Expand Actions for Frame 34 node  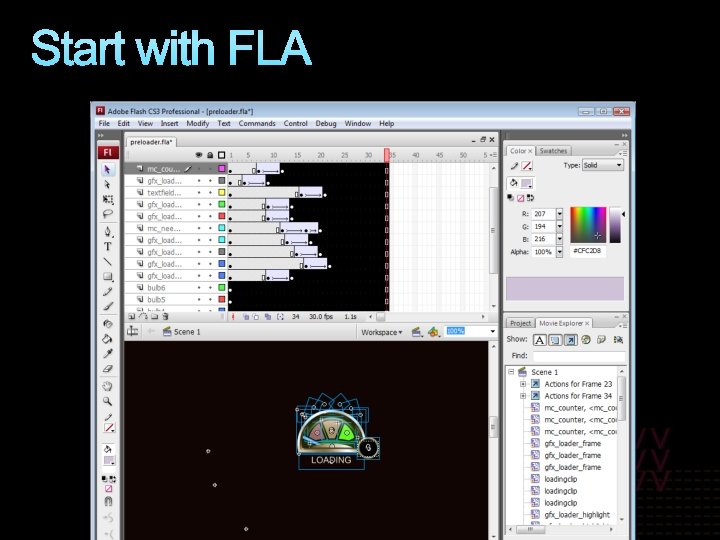tap(523, 396)
